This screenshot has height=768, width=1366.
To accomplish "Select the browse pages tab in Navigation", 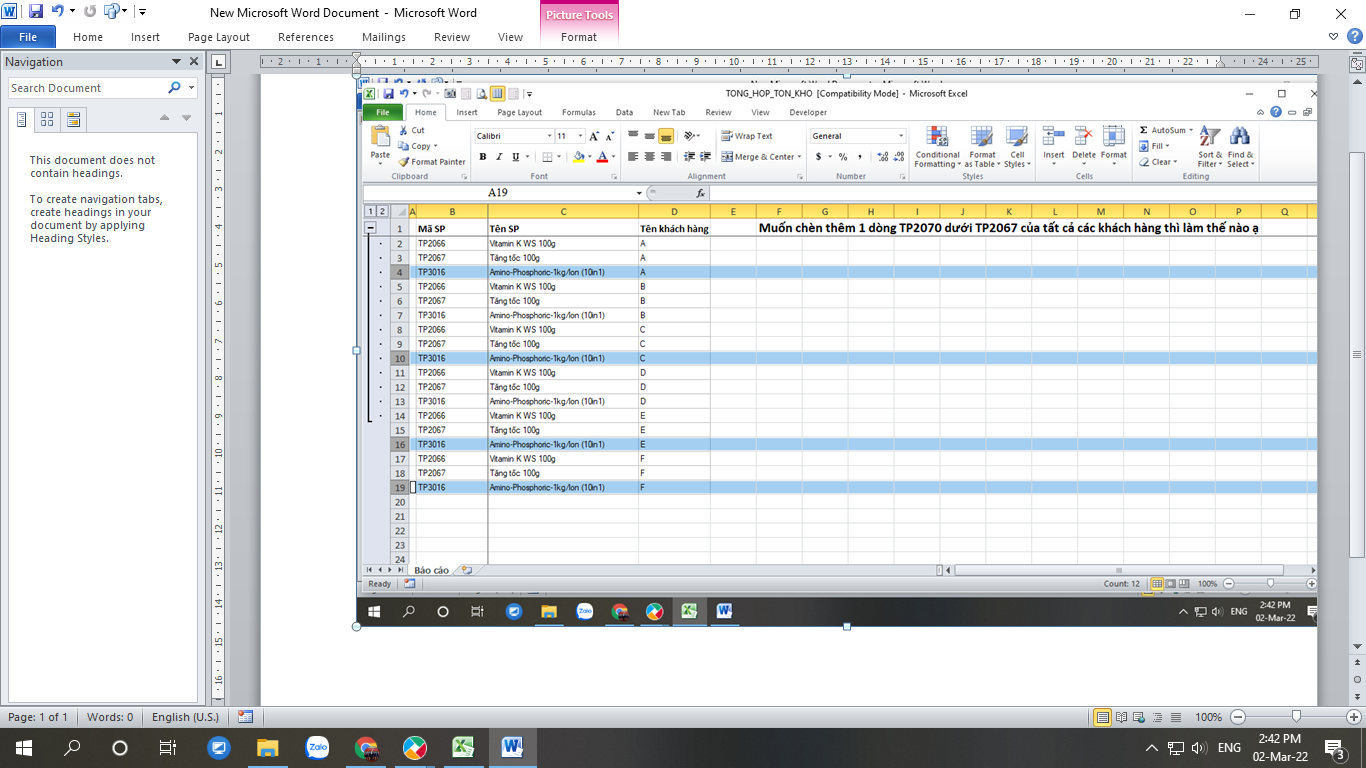I will (x=47, y=120).
